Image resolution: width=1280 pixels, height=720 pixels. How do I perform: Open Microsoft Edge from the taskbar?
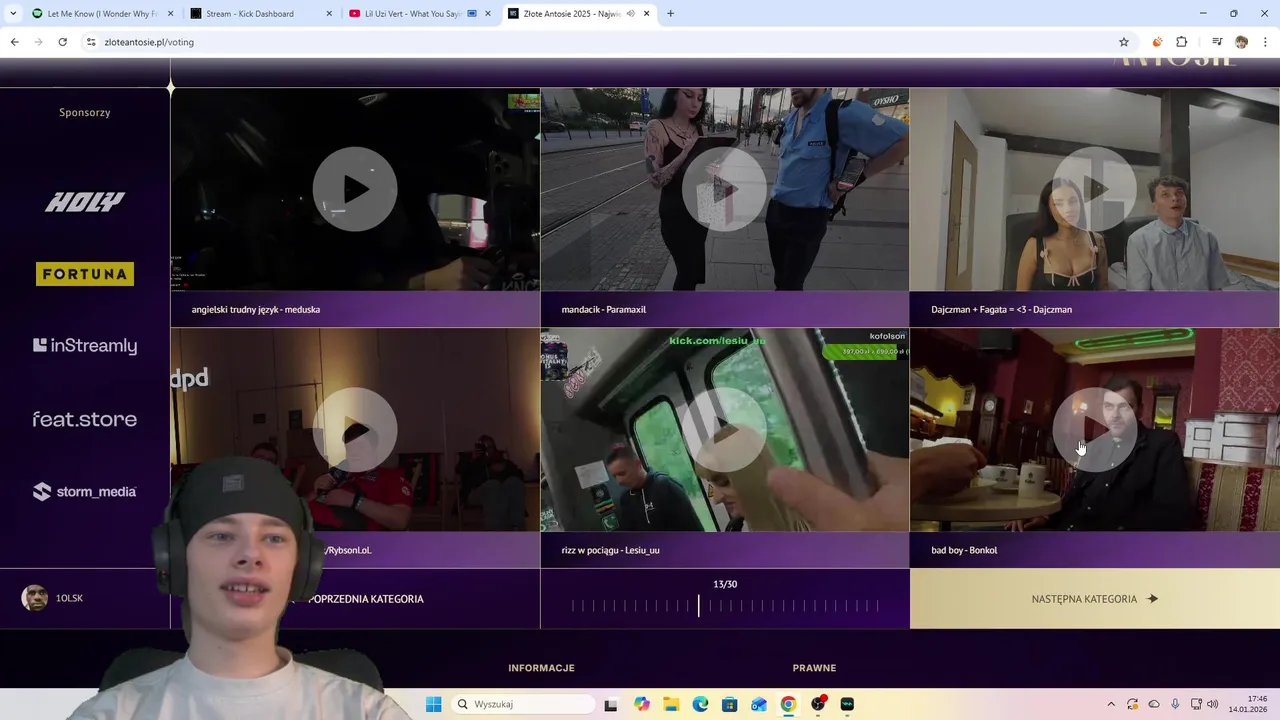[x=700, y=704]
